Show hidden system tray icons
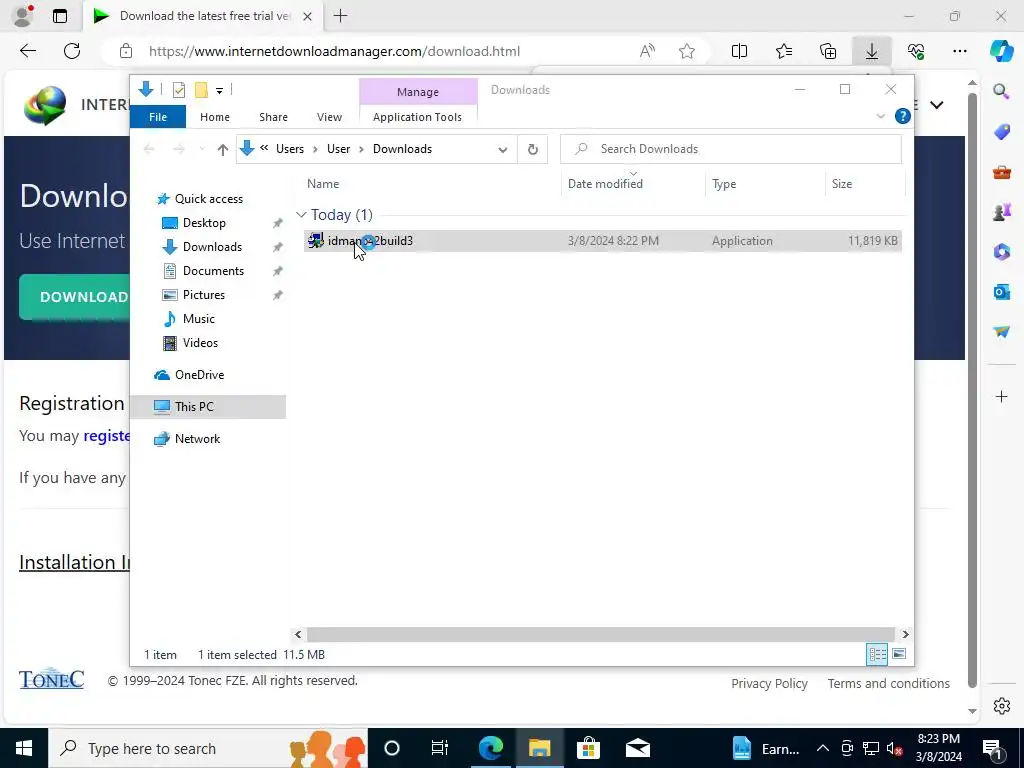 pyautogui.click(x=823, y=748)
